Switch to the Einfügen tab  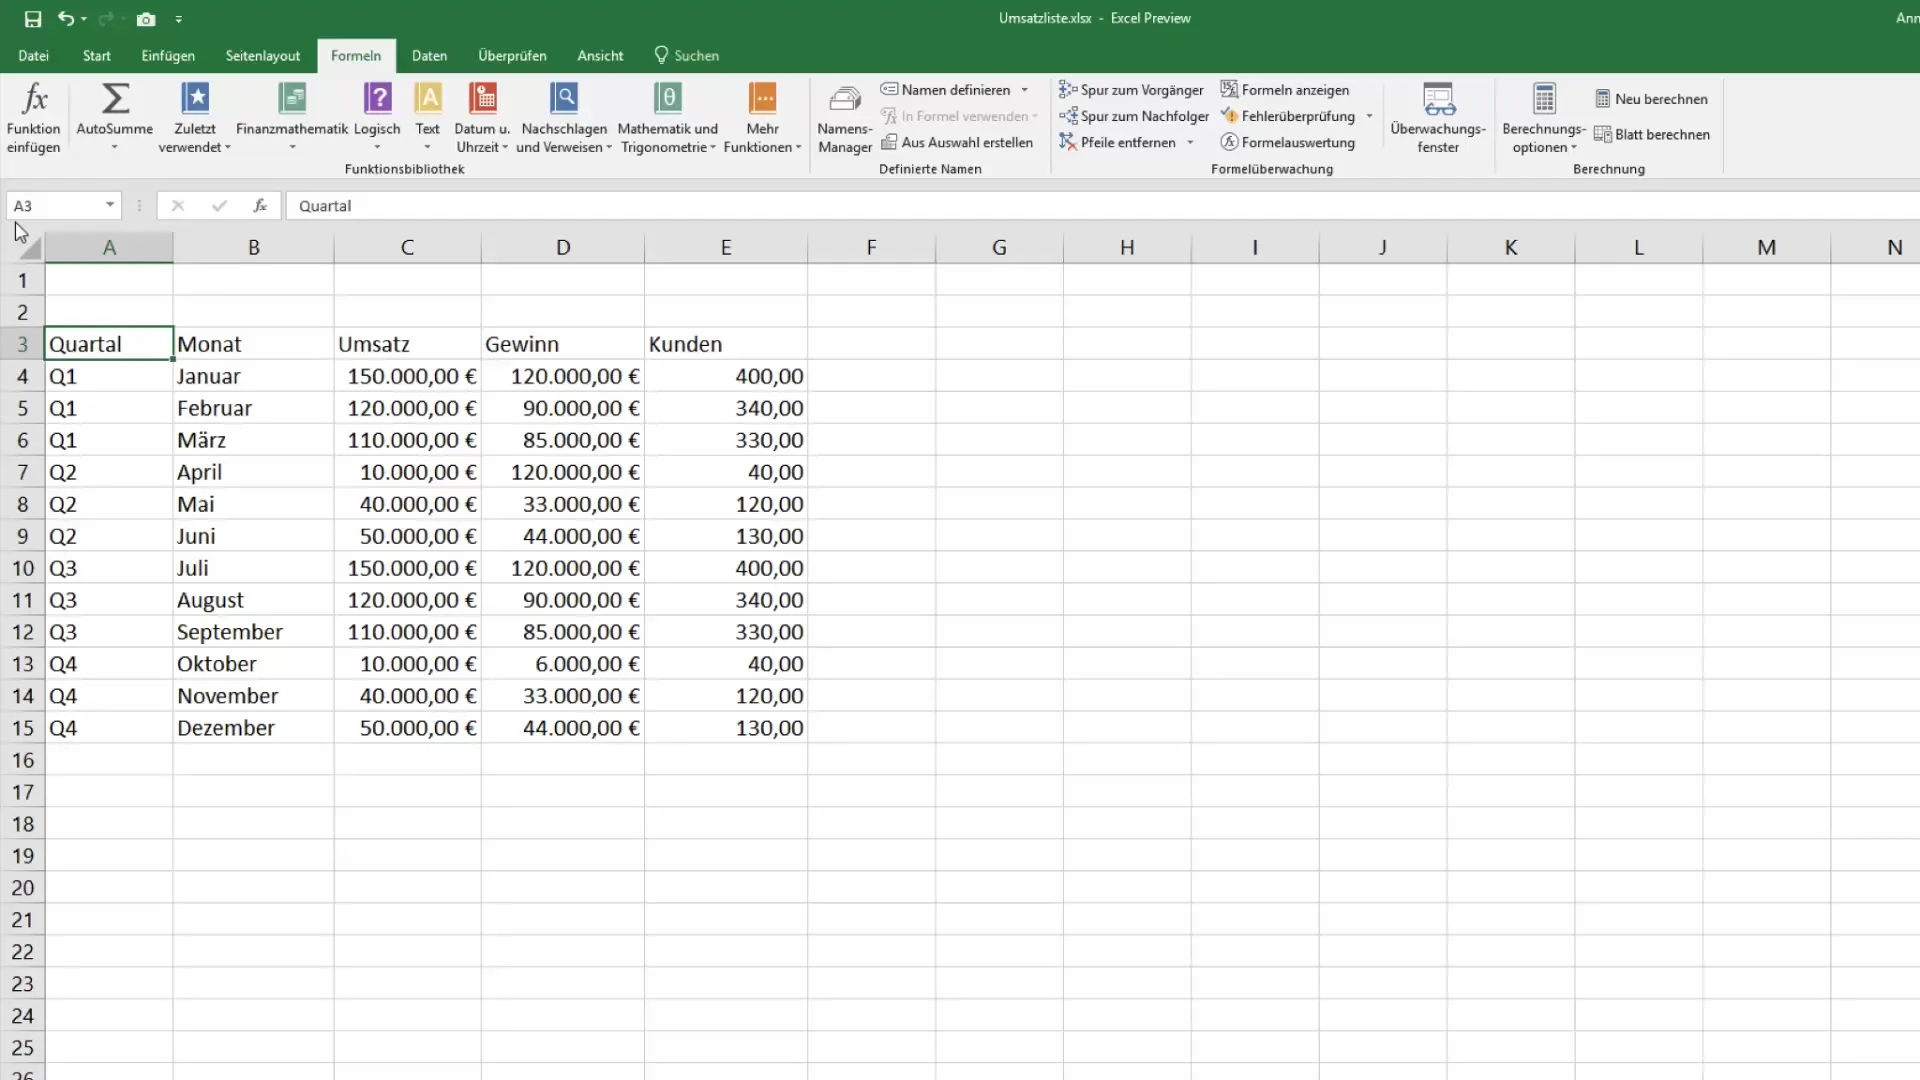[168, 56]
